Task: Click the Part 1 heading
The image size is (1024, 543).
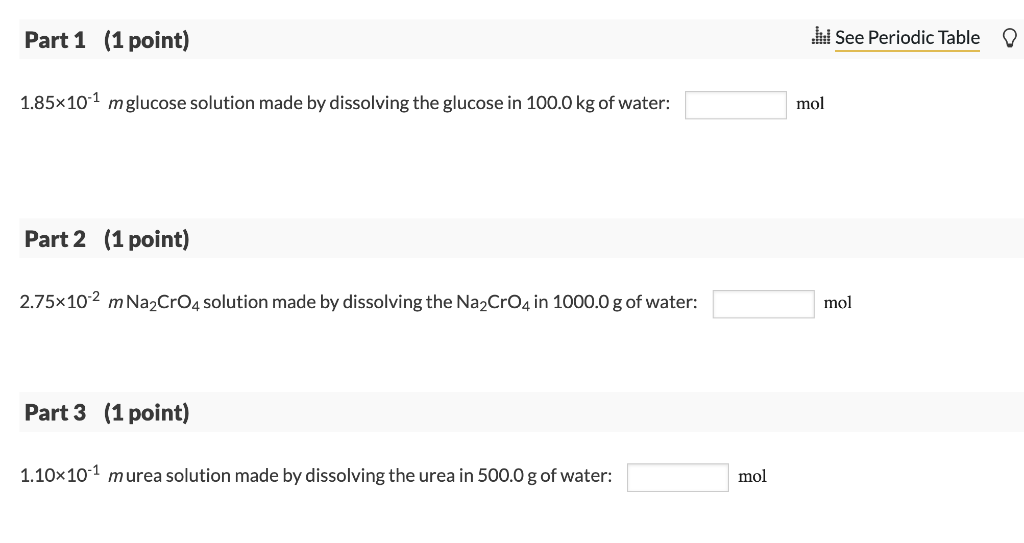Action: point(55,40)
